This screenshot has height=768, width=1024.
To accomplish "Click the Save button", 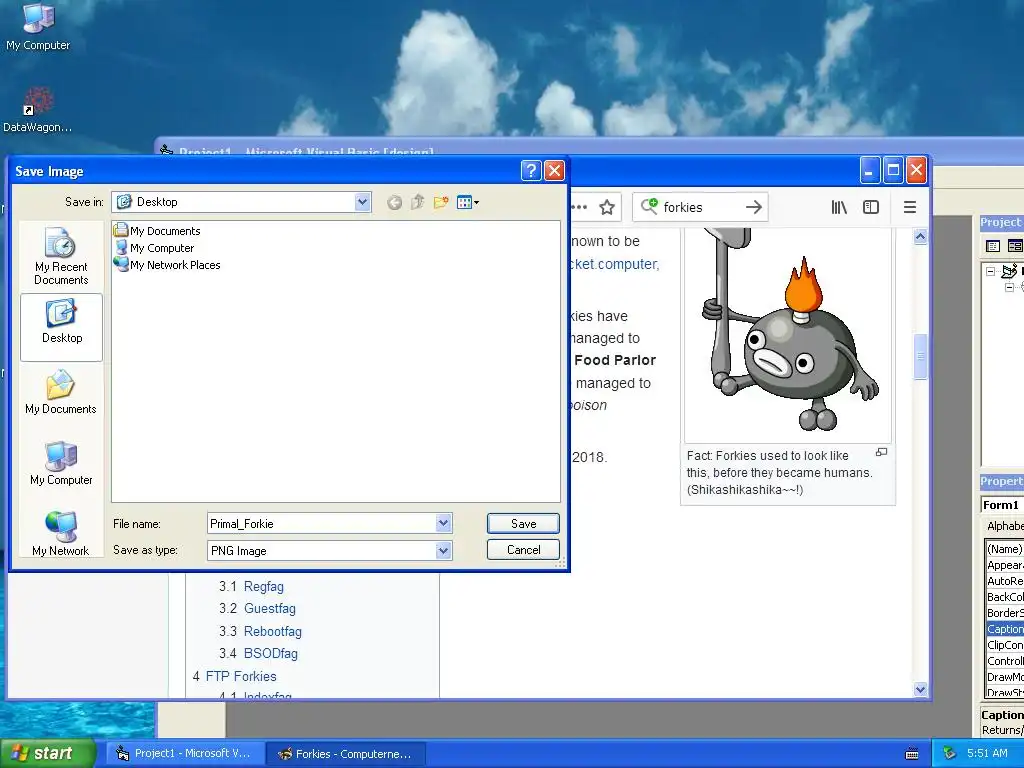I will 523,524.
